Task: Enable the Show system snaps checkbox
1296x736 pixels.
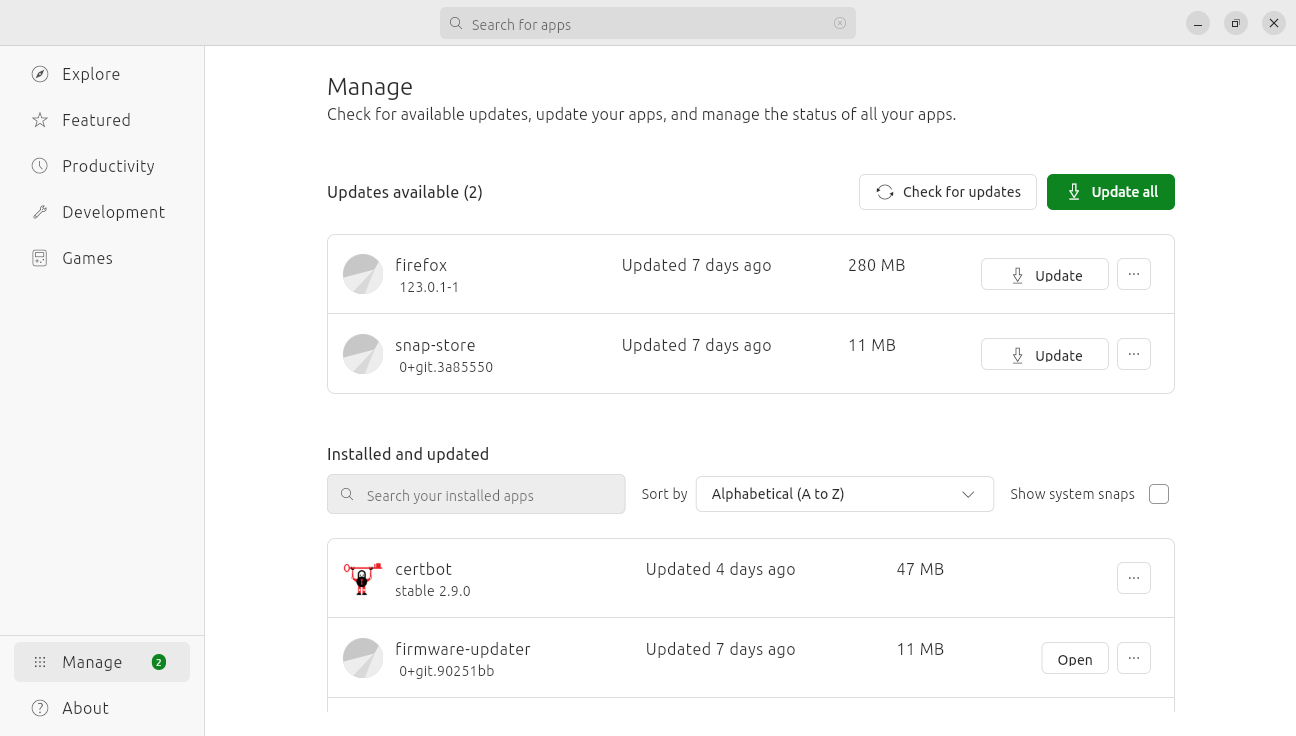Action: (1159, 494)
